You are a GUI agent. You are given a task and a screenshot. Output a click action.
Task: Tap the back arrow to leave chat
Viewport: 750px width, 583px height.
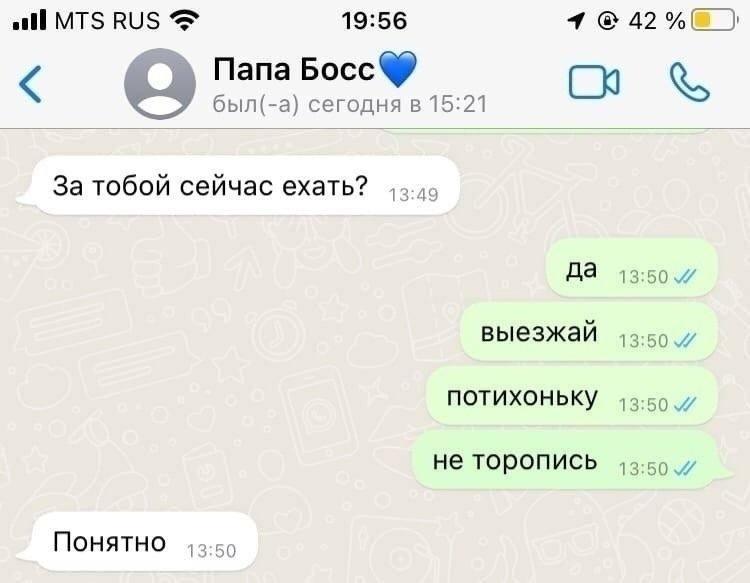(x=30, y=84)
